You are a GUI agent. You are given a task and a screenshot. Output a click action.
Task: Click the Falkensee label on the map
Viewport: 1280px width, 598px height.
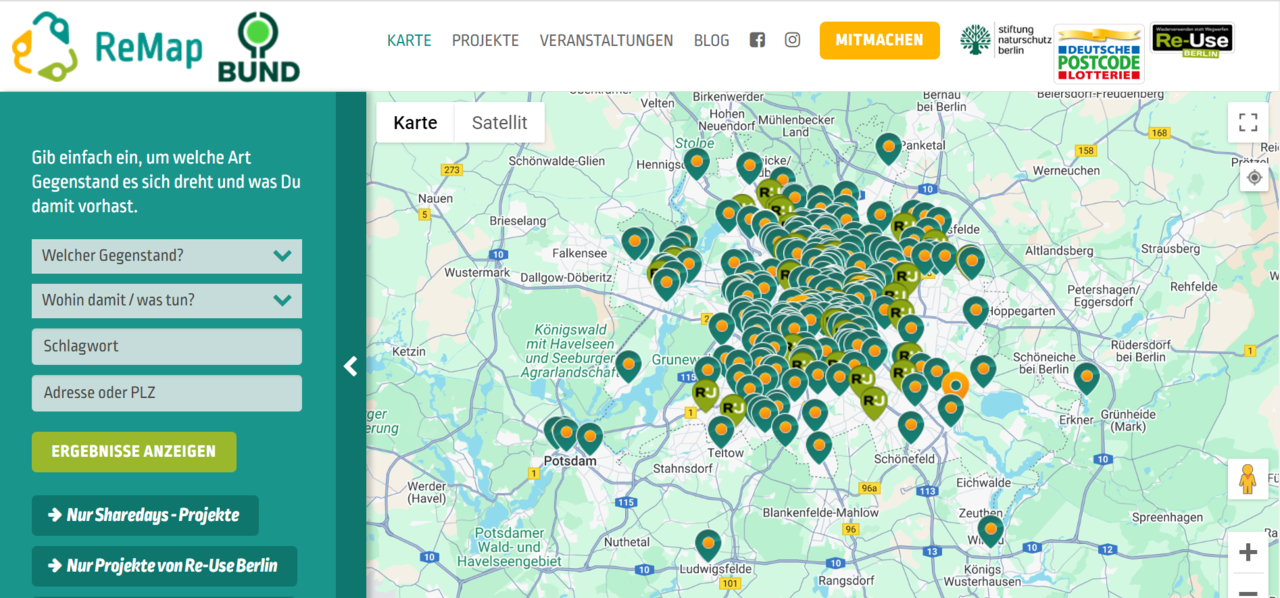[579, 254]
